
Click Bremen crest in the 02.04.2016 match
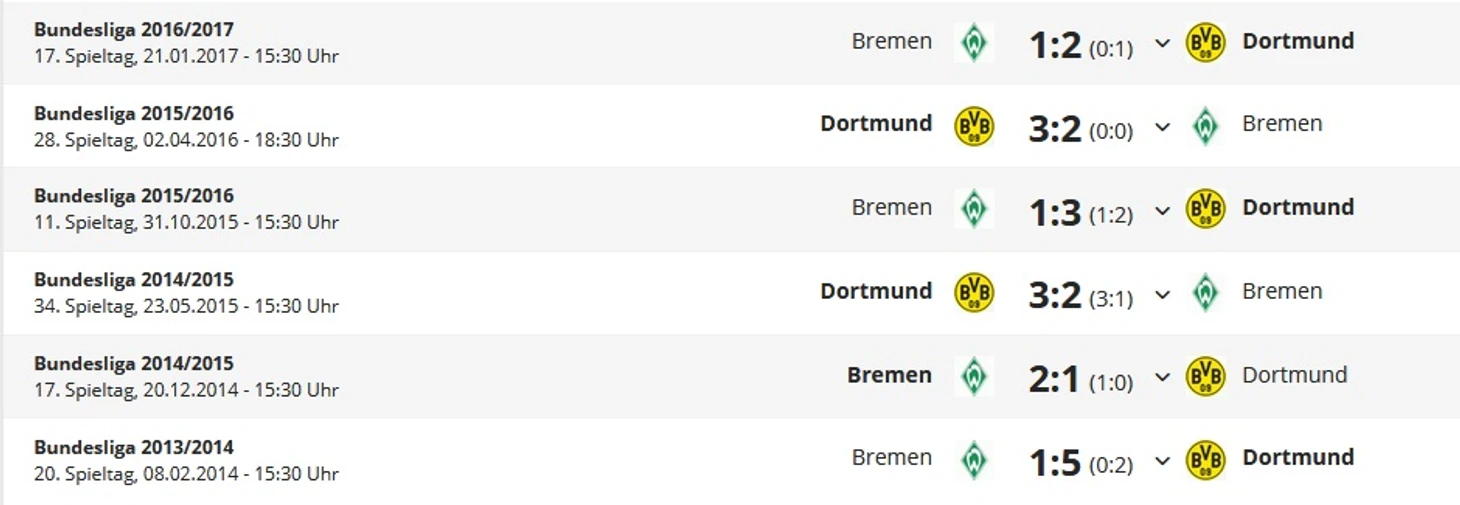coord(1205,126)
